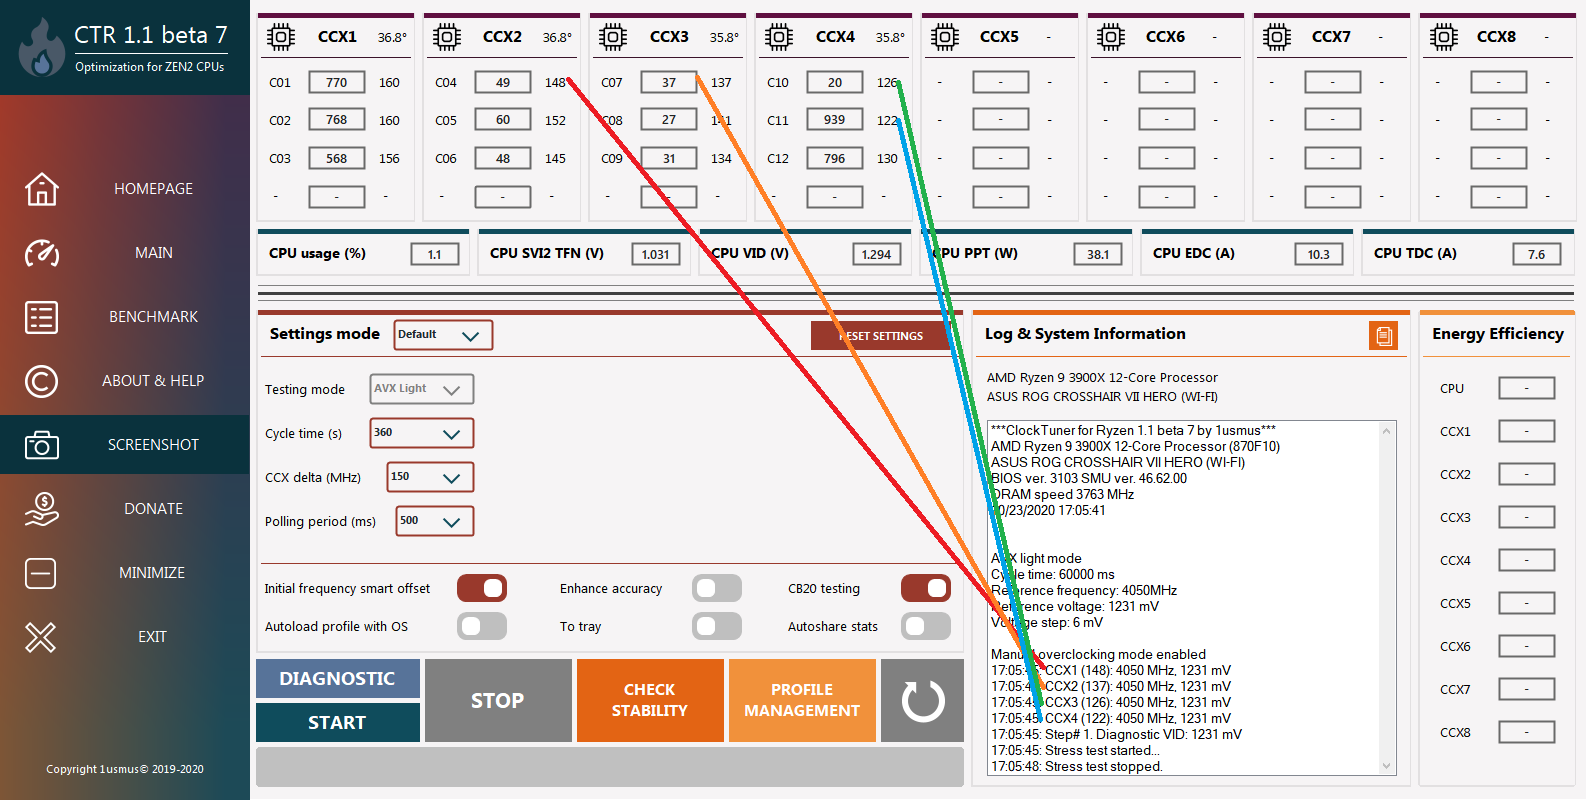
Task: Click the "Copyright 1usmus© 2019-2020" text
Action: [125, 769]
